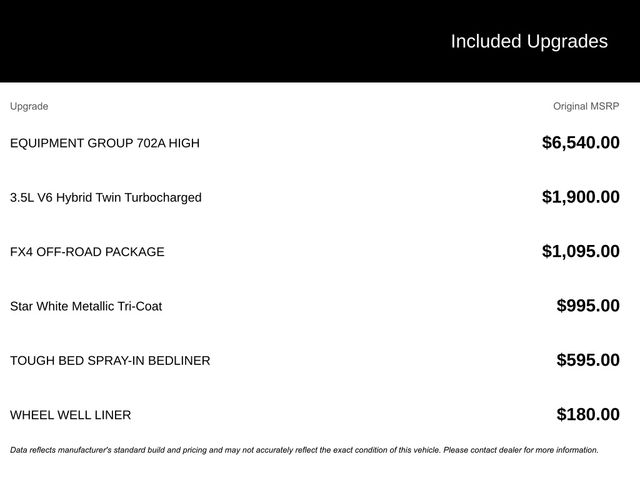This screenshot has width=640, height=480.
Task: Click the $595.00 price
Action: point(588,360)
